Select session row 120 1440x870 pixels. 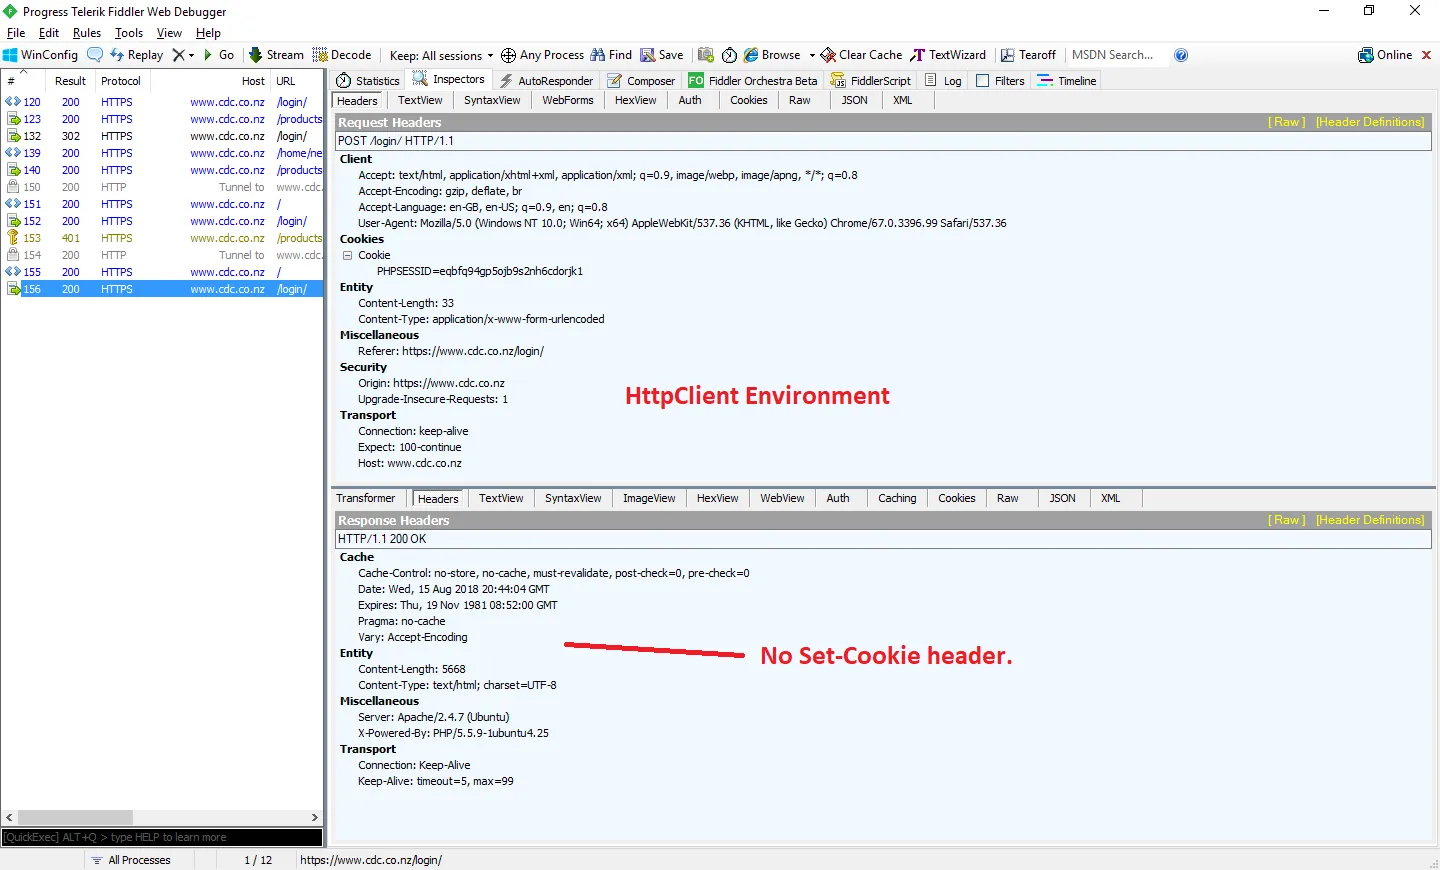(x=163, y=102)
